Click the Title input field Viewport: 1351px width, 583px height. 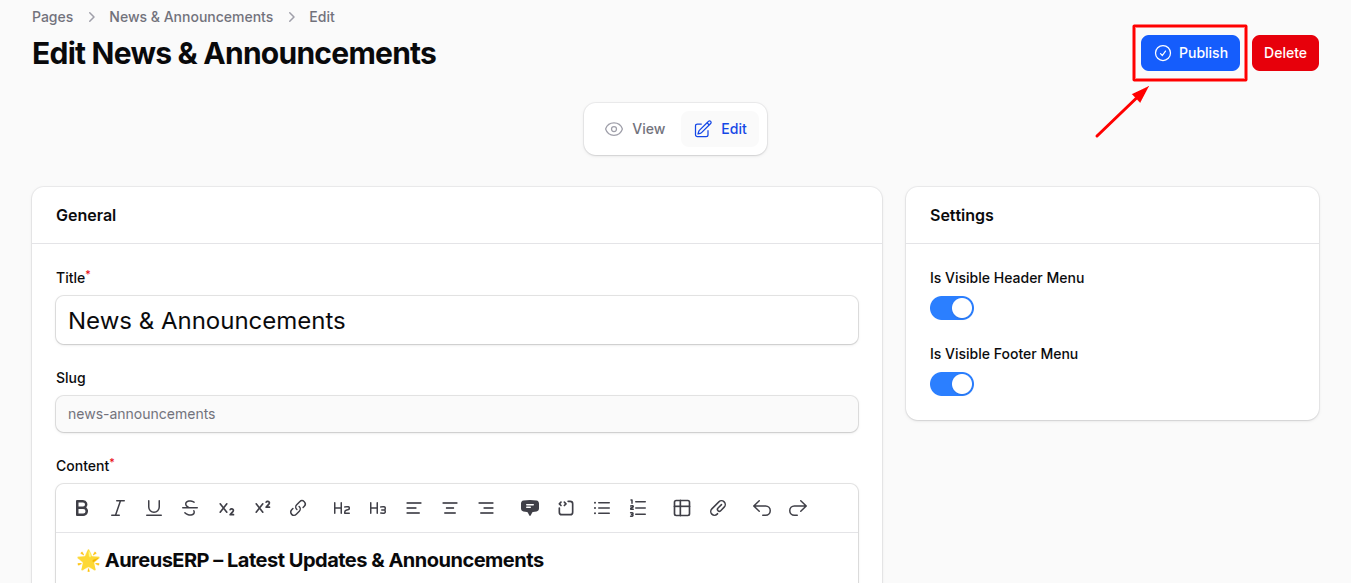click(457, 320)
